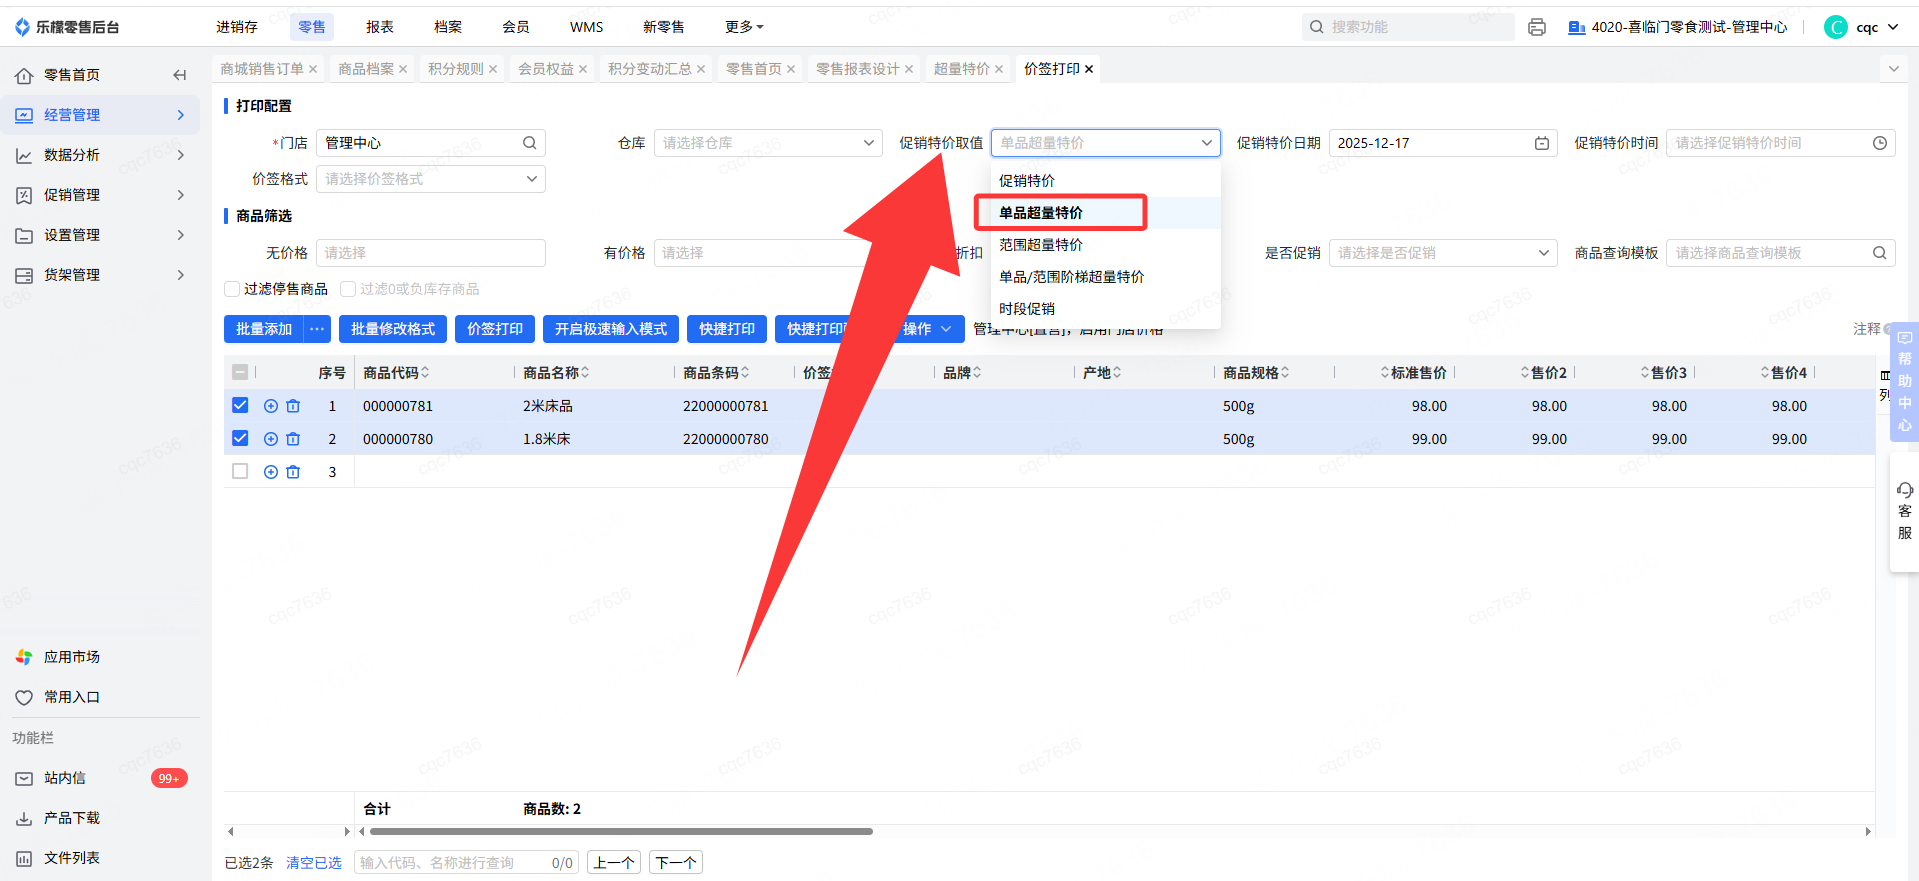Image resolution: width=1919 pixels, height=881 pixels.
Task: Open 产品下载 in sidebar
Action: pyautogui.click(x=72, y=818)
